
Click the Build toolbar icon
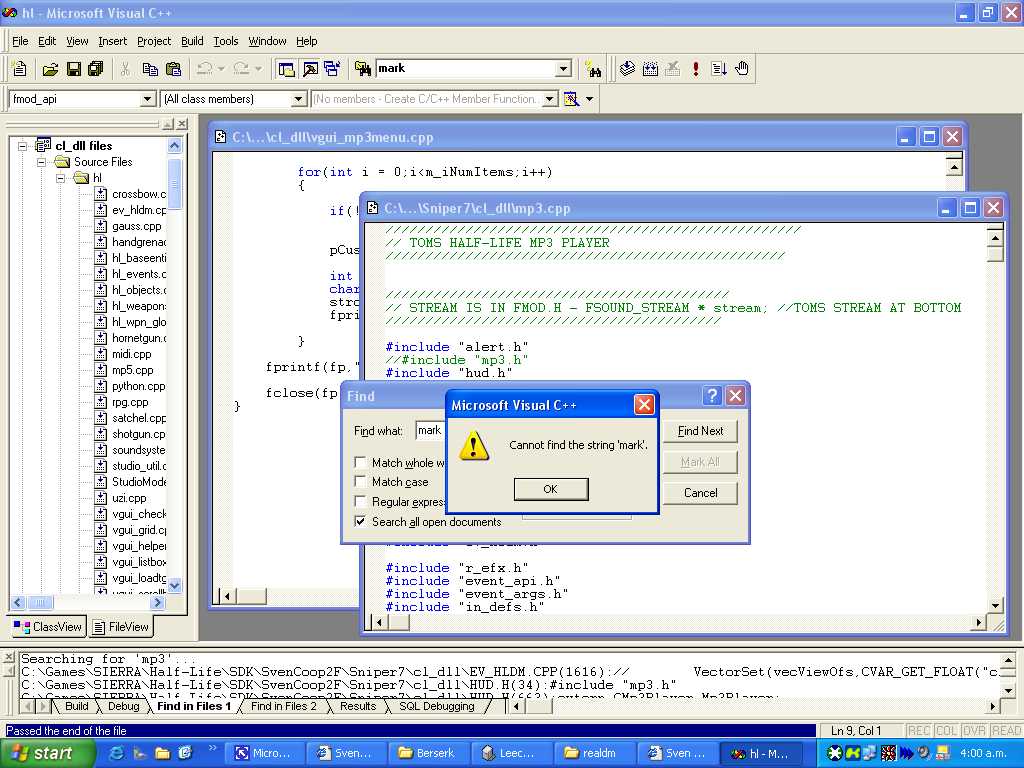point(650,69)
